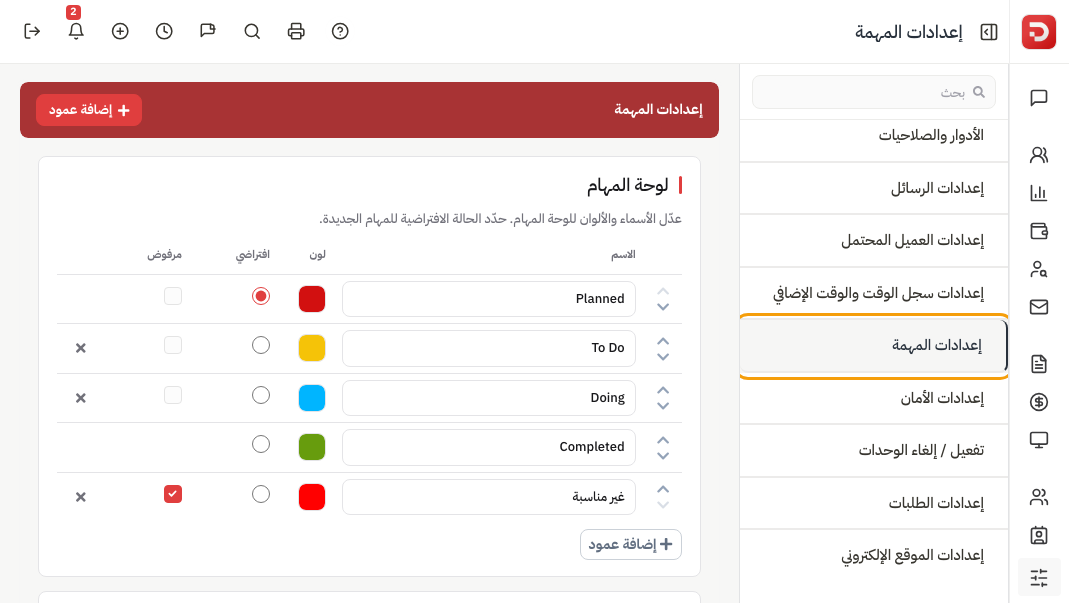This screenshot has height=603, width=1069.
Task: Move Doing row up
Action: click(x=663, y=390)
